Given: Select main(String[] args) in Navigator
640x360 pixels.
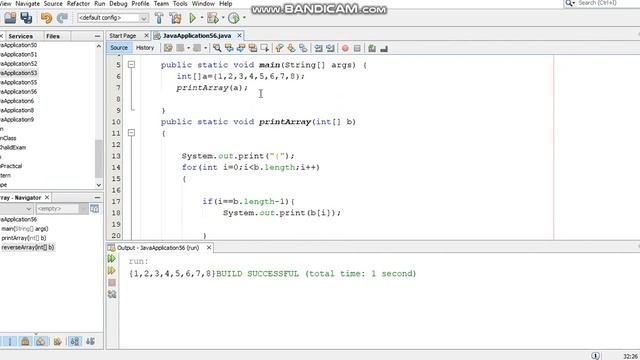Looking at the screenshot, I should (25, 229).
